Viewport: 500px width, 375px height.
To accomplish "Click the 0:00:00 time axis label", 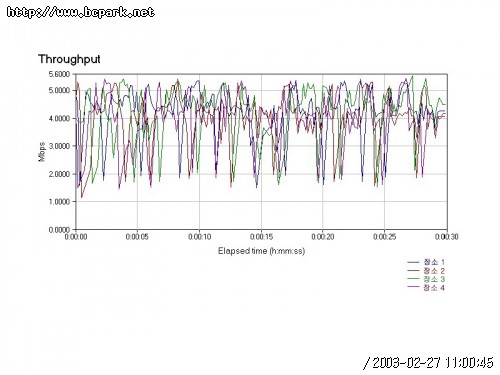I will 76,237.
